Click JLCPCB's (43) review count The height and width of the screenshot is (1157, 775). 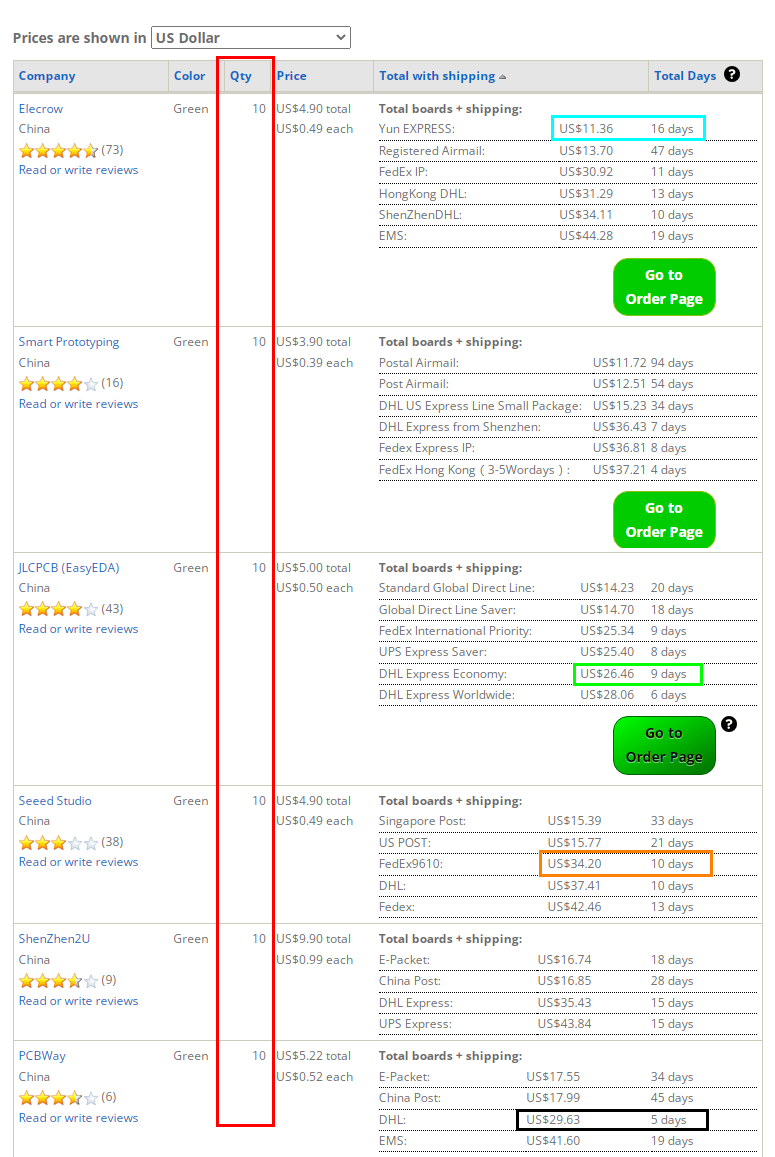112,609
